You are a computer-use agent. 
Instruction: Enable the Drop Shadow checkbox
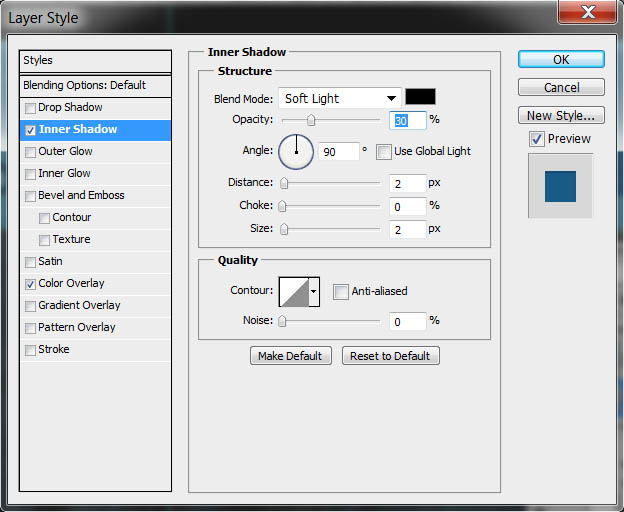[30, 108]
